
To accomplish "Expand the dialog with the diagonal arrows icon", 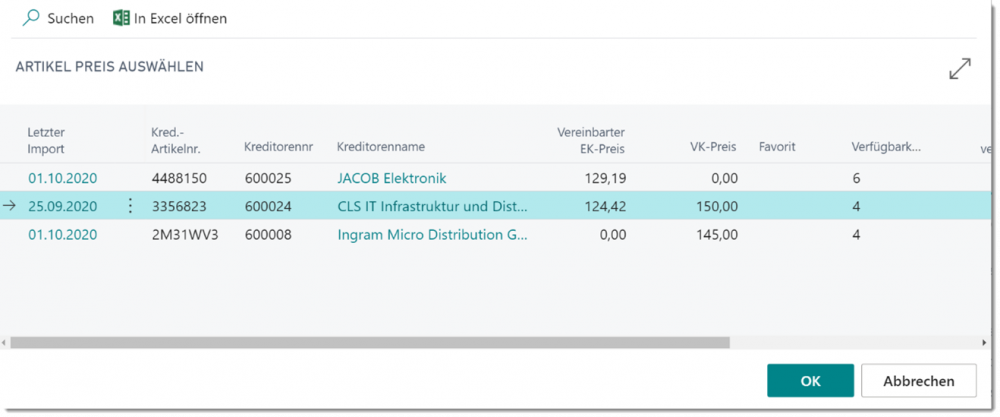I will pyautogui.click(x=959, y=69).
